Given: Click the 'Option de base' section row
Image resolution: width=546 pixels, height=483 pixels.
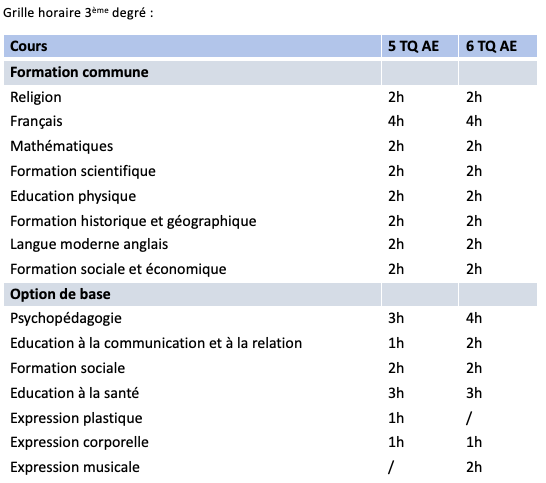Looking at the screenshot, I should pos(270,294).
